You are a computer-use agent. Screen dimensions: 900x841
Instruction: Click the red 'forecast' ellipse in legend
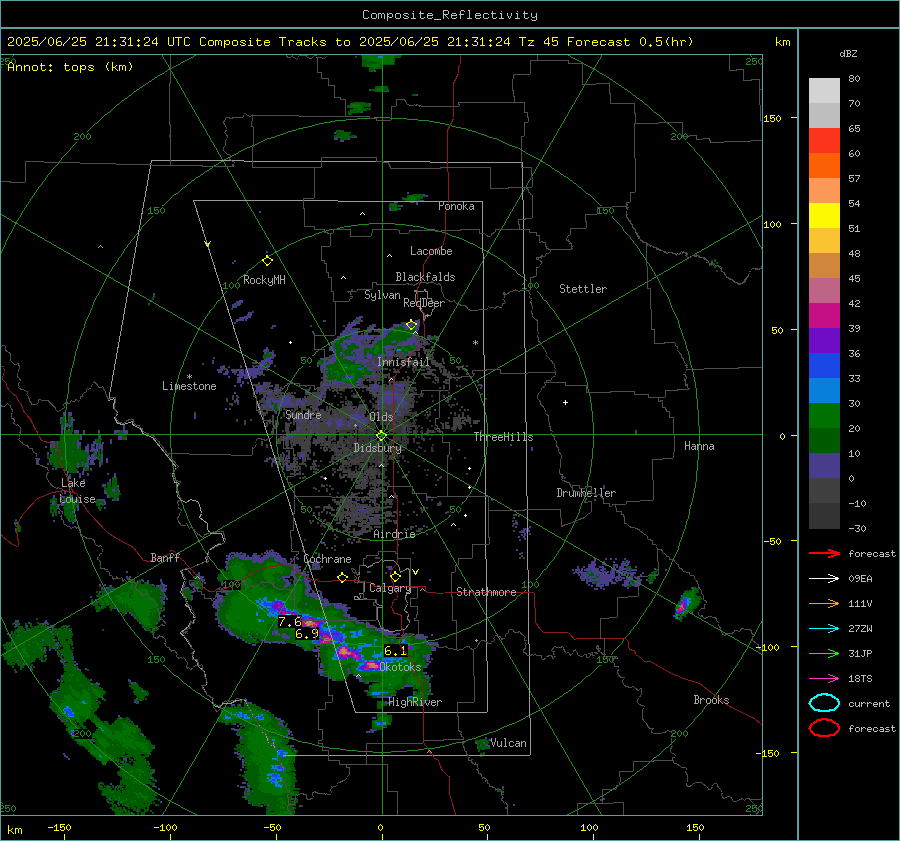point(824,728)
